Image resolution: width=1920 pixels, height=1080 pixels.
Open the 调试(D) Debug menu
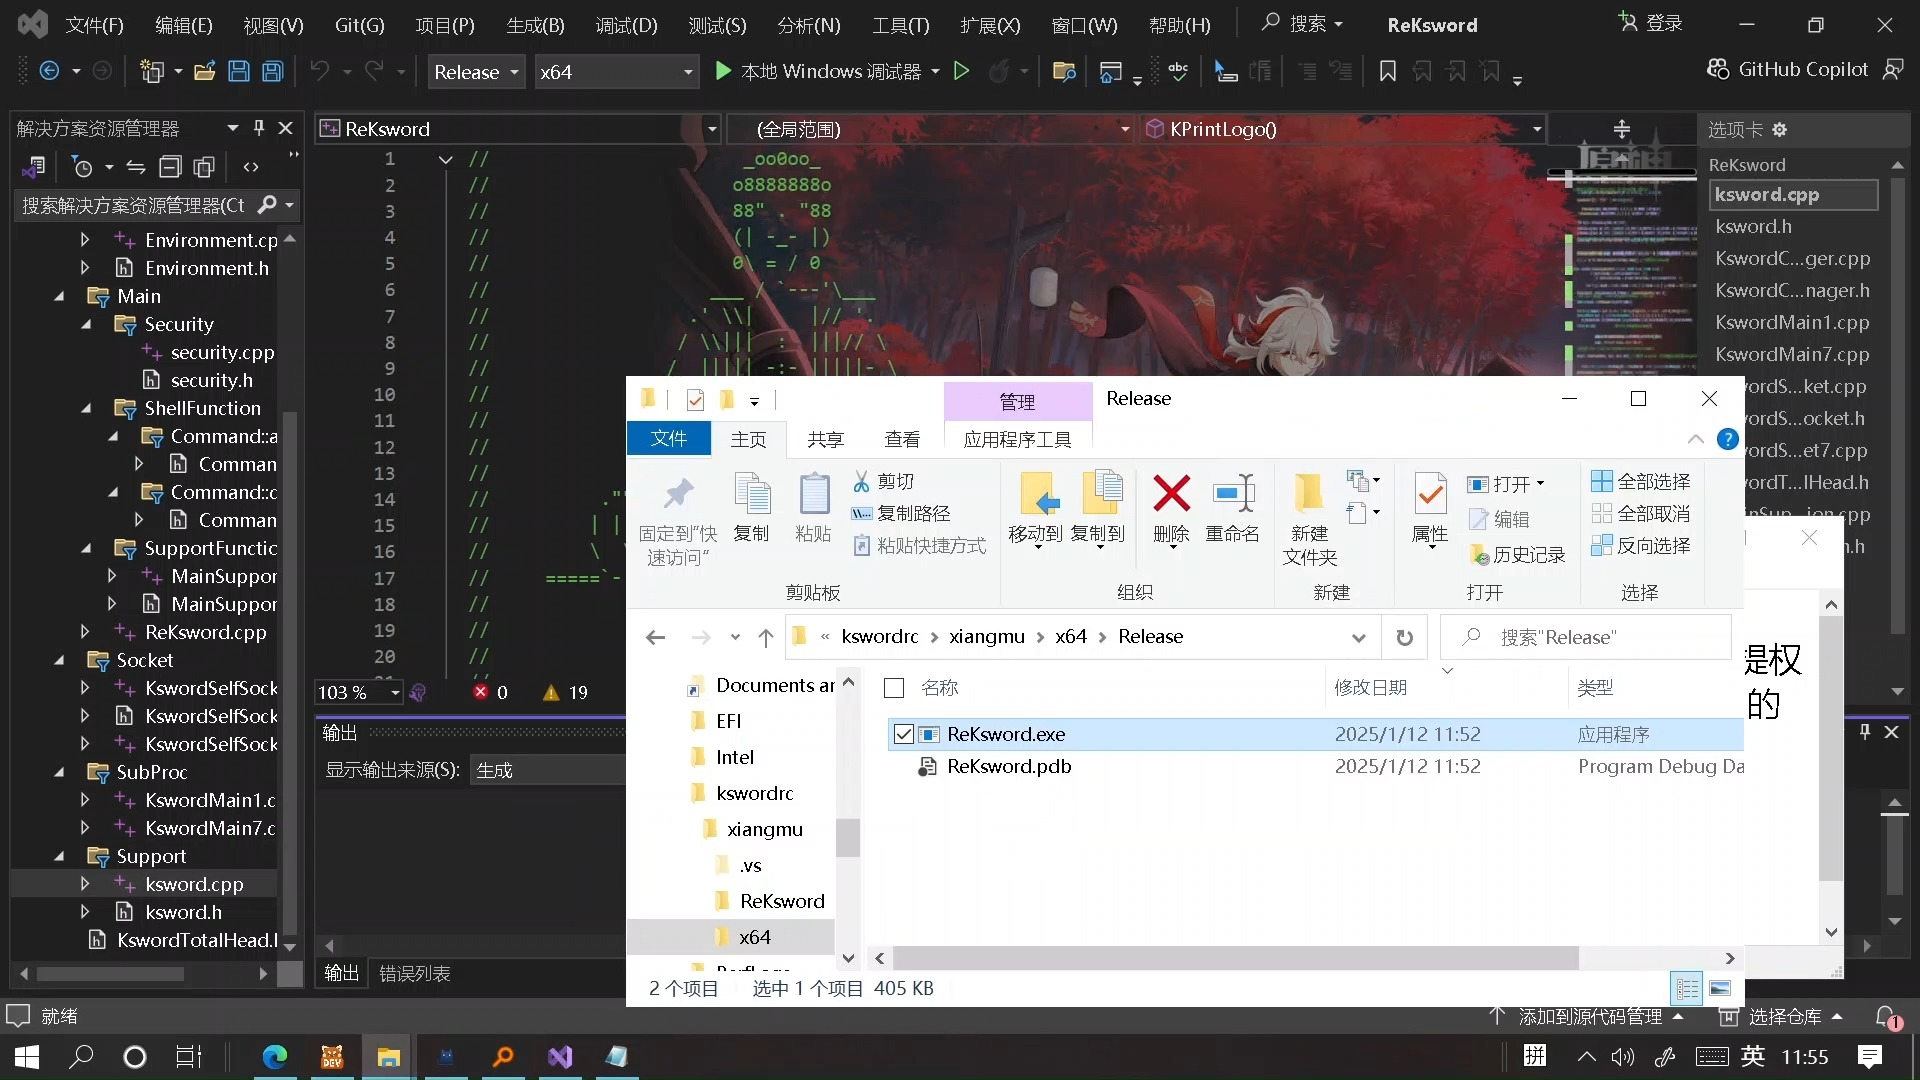[626, 25]
